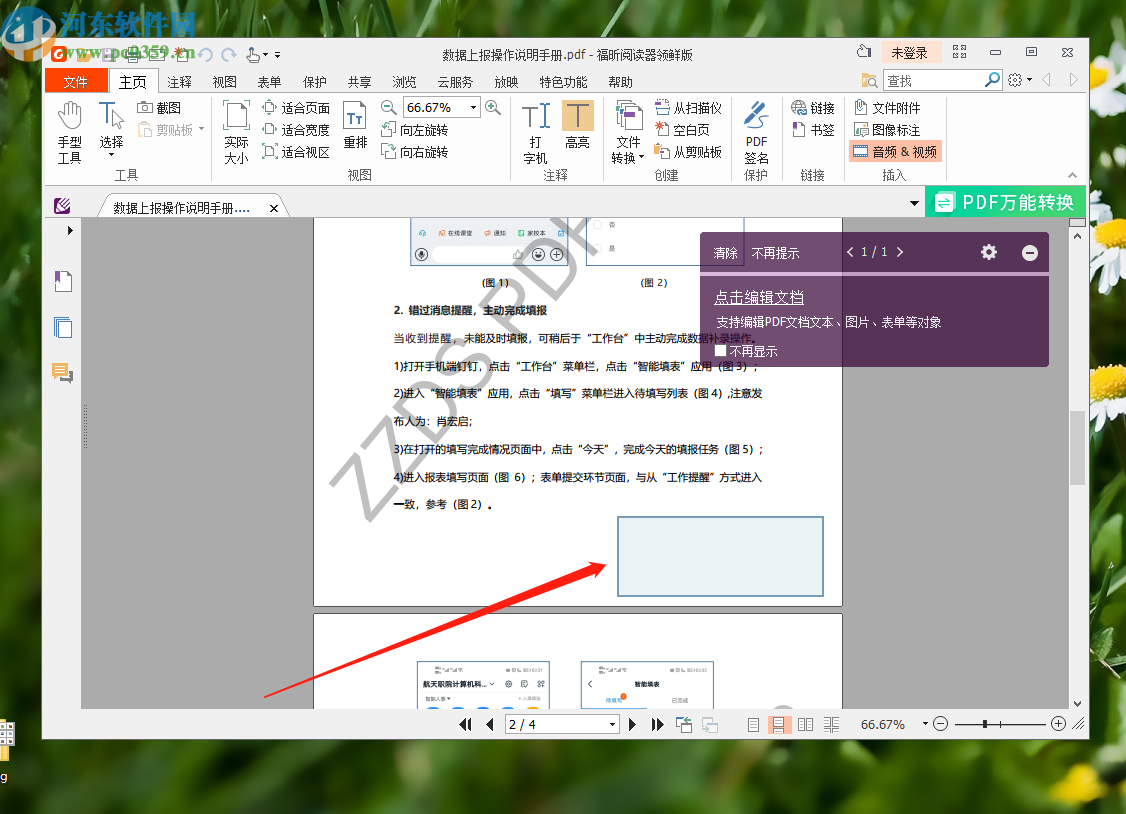The width and height of the screenshot is (1126, 814).
Task: Switch page to actual size (实际大小)
Action: (236, 131)
